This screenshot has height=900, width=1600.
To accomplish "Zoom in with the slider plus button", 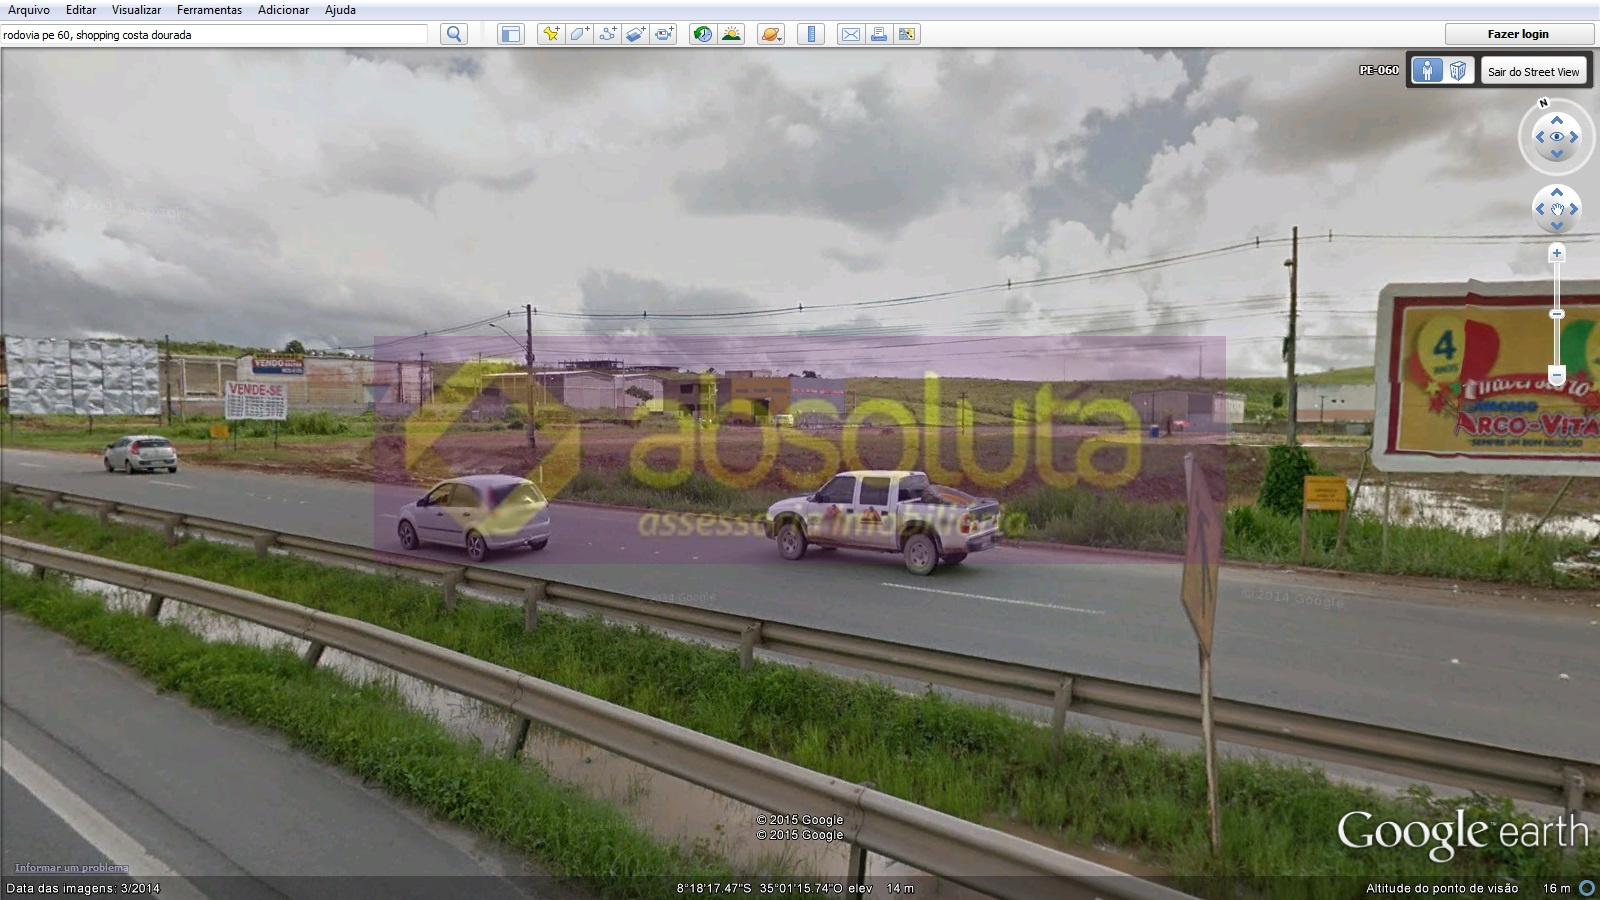I will [1557, 254].
